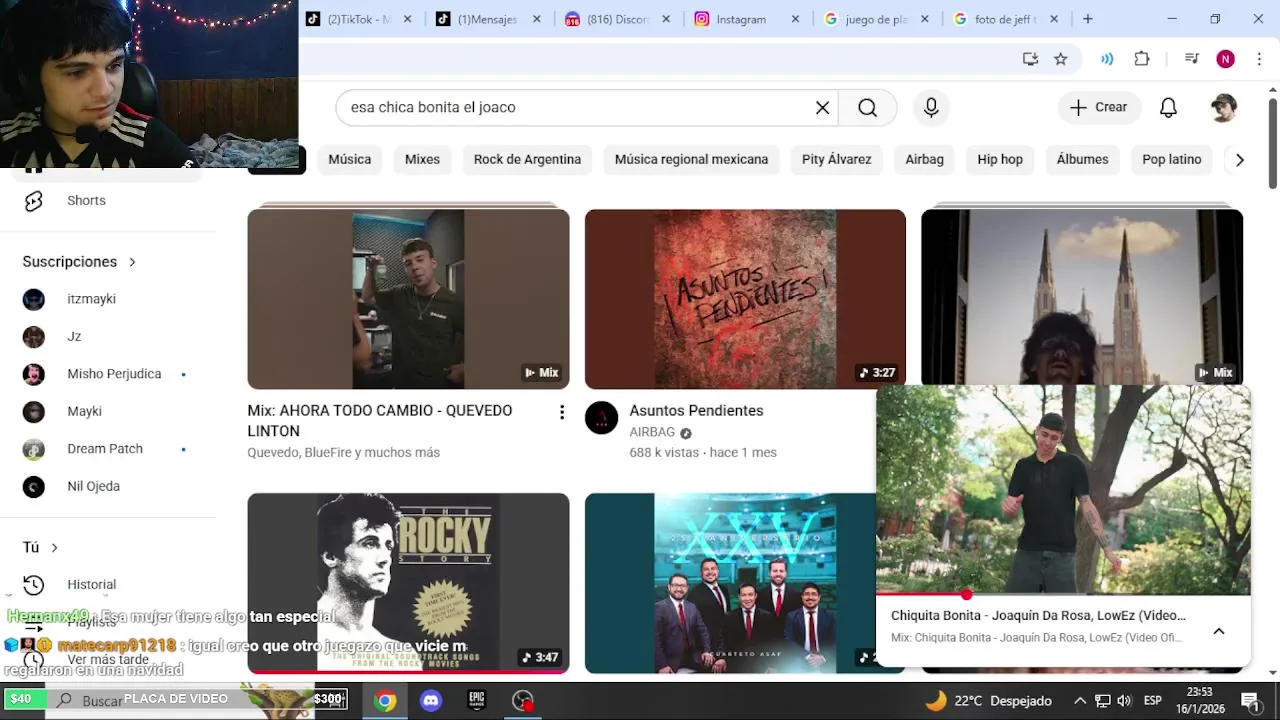Bookmark this page with the star icon
The width and height of the screenshot is (1280, 720).
pos(1060,59)
